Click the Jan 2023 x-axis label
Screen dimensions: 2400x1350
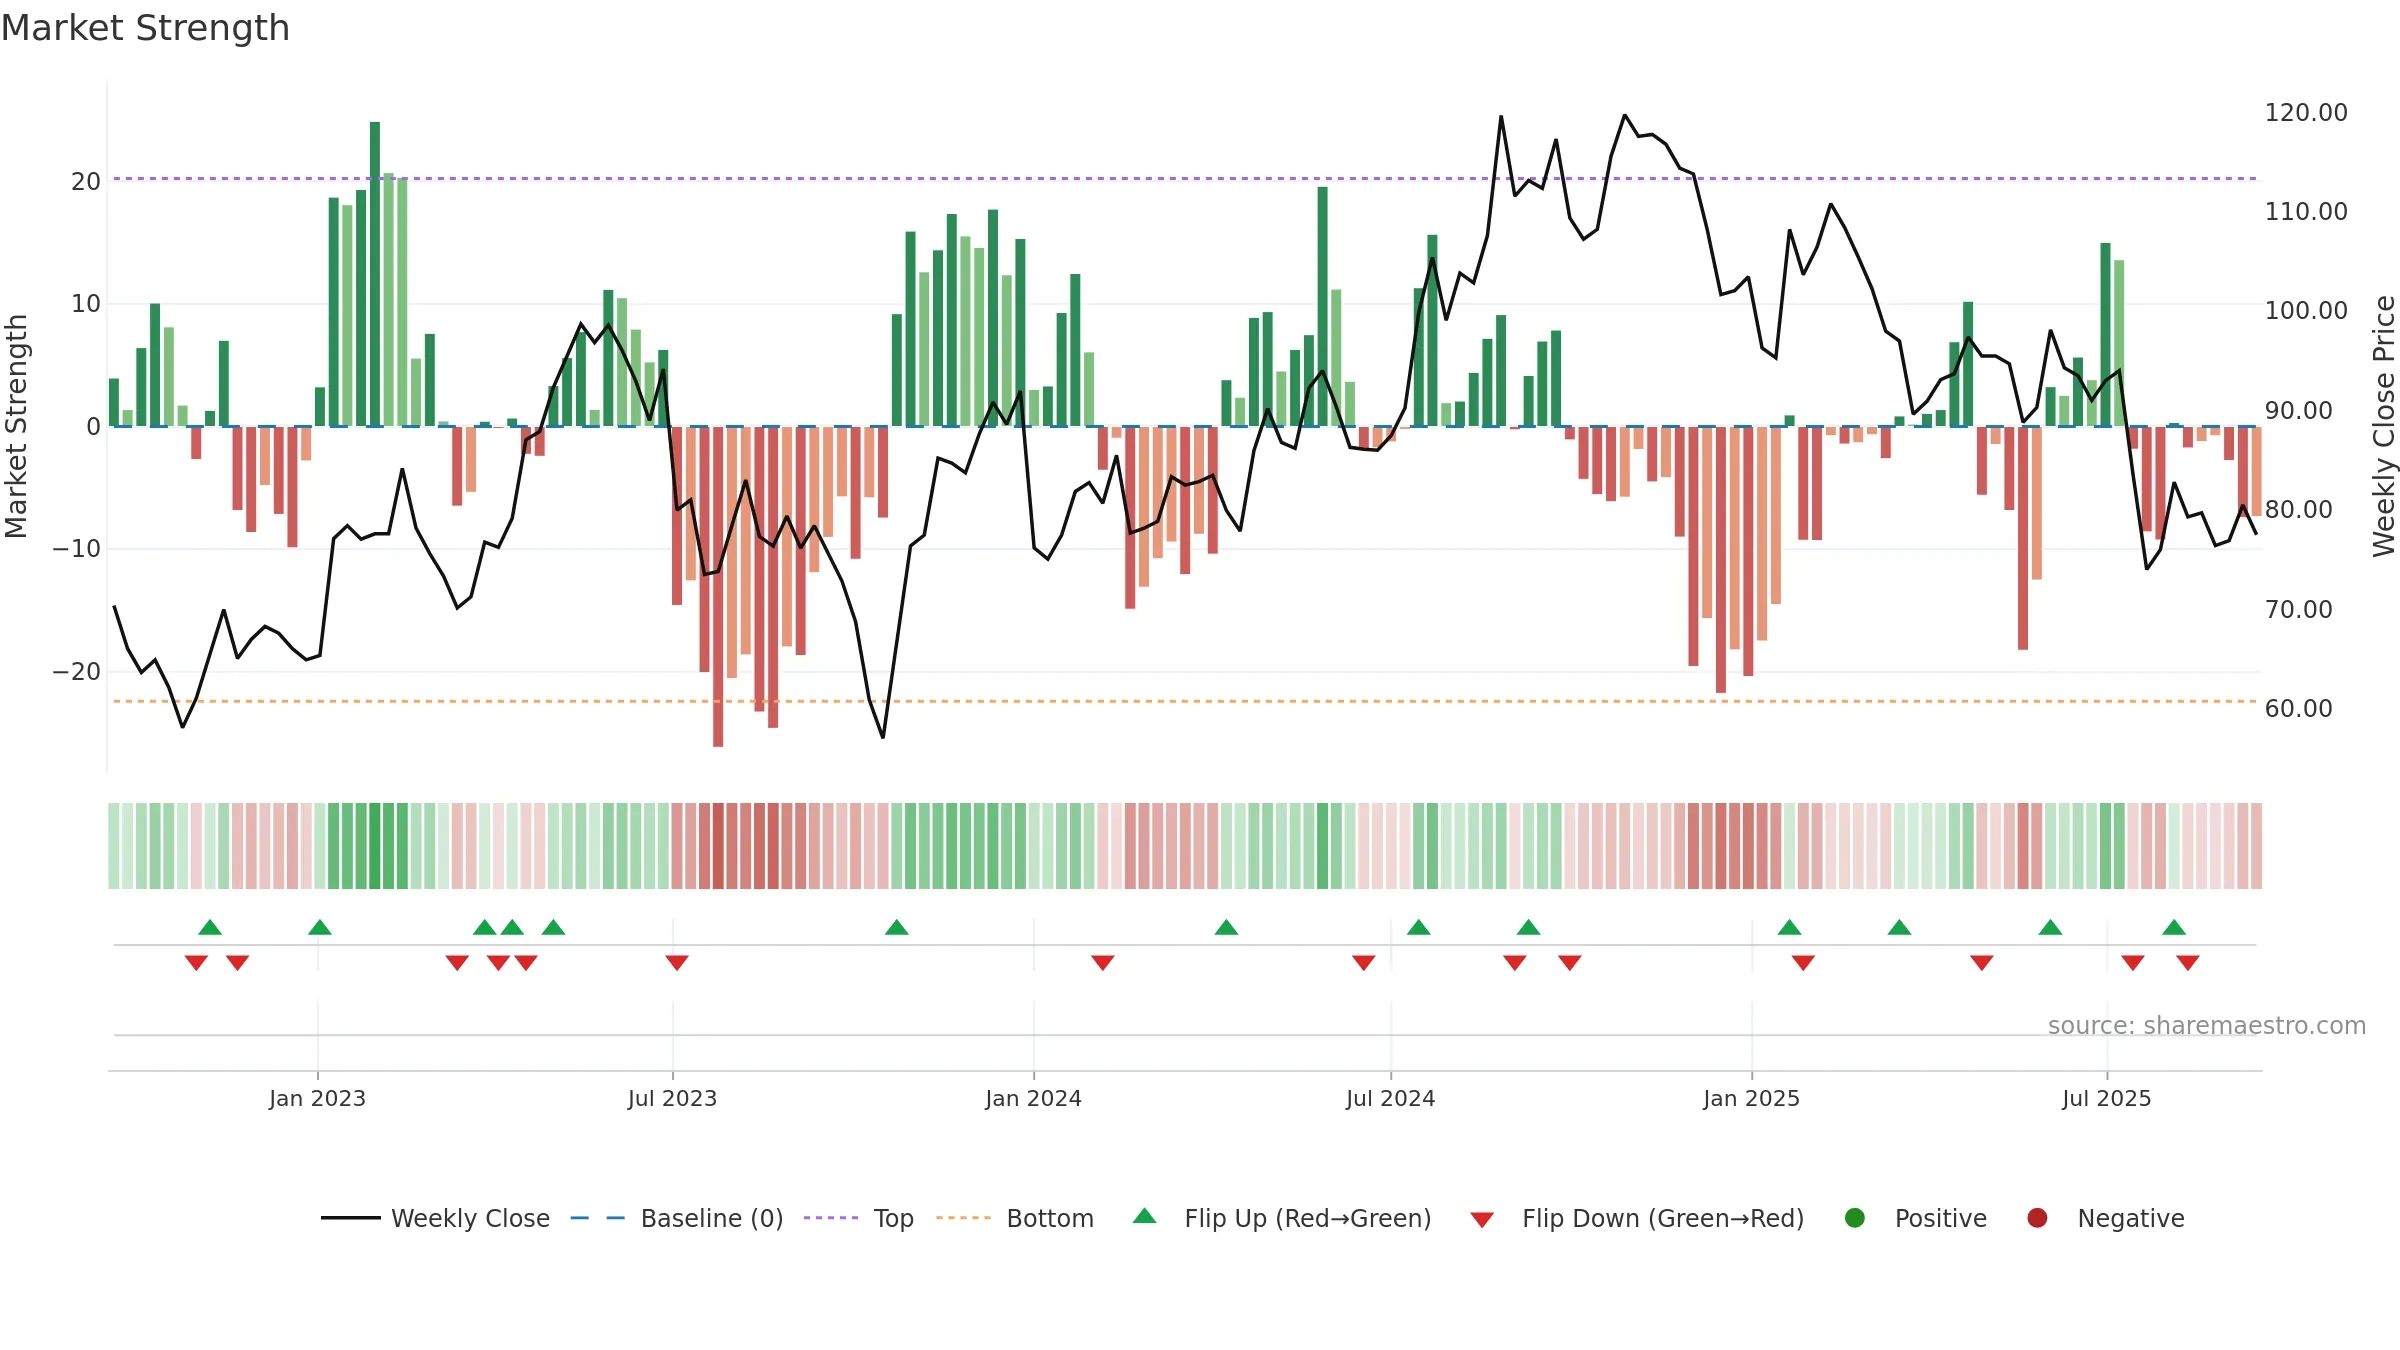[317, 1099]
